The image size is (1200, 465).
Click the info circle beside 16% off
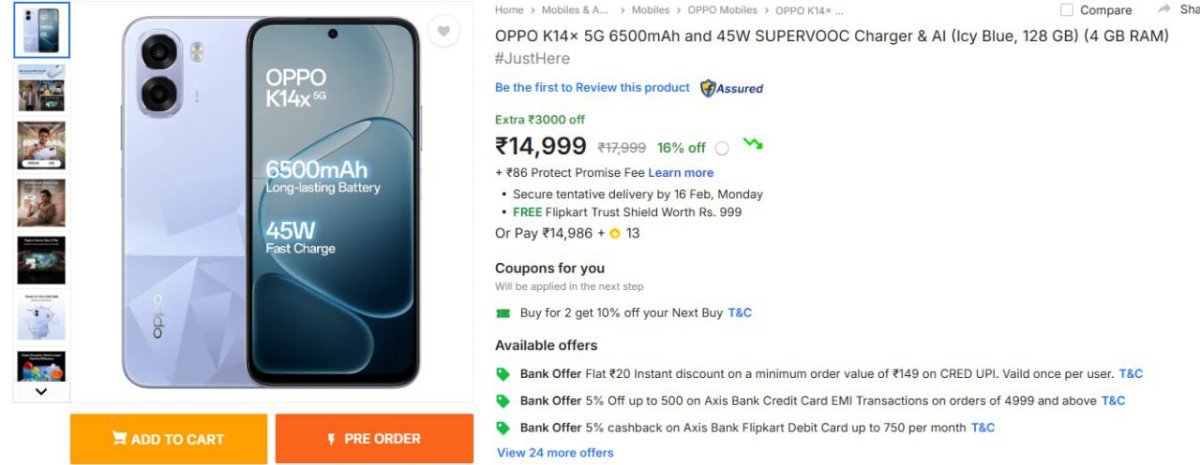tap(722, 148)
